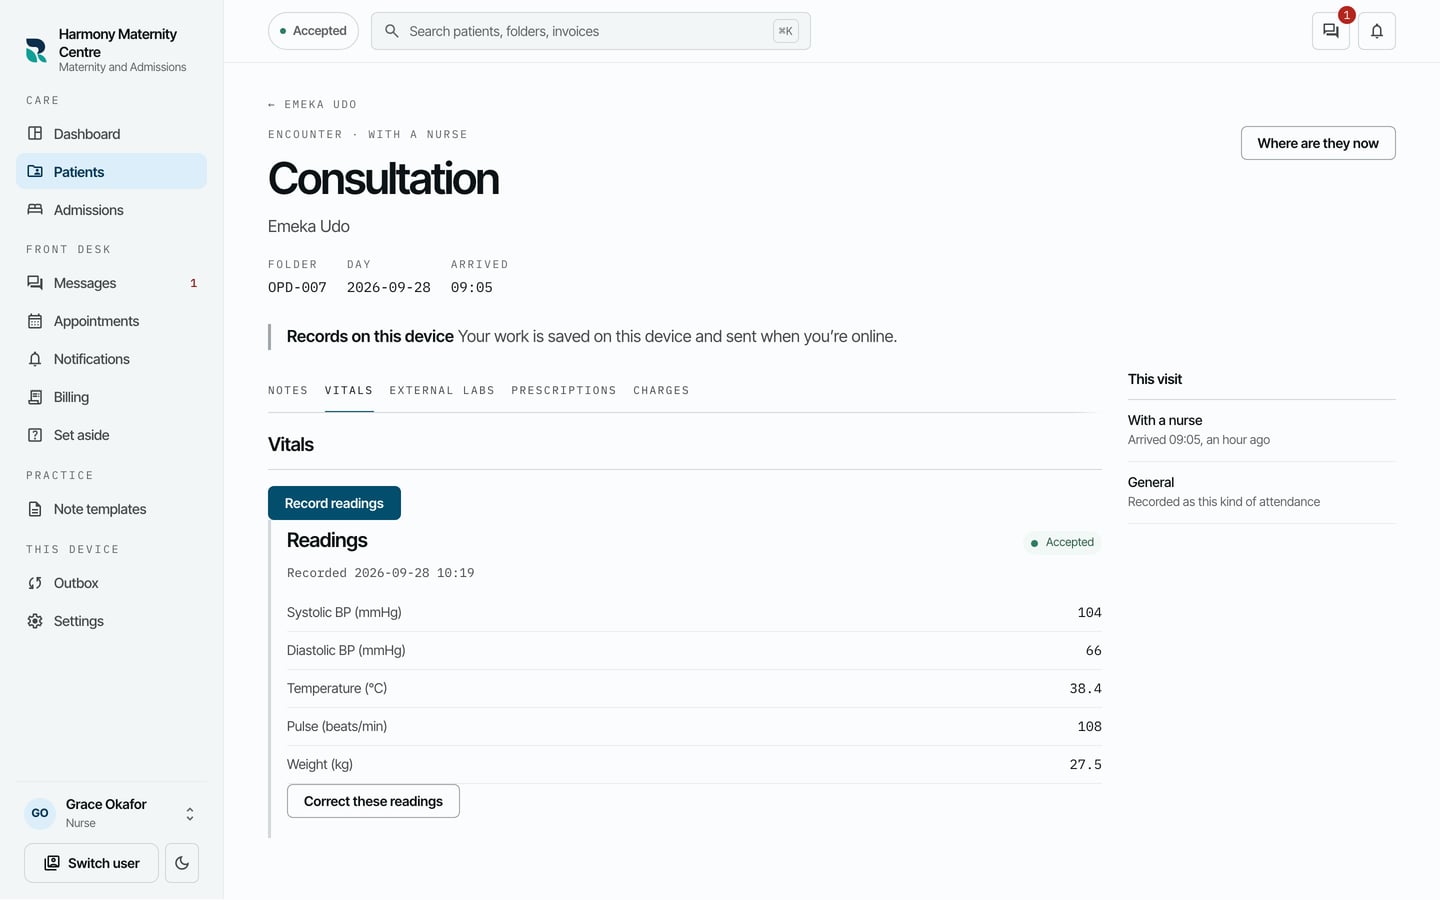The height and width of the screenshot is (900, 1440).
Task: Click the Weight value 27.5
Action: 1085,765
